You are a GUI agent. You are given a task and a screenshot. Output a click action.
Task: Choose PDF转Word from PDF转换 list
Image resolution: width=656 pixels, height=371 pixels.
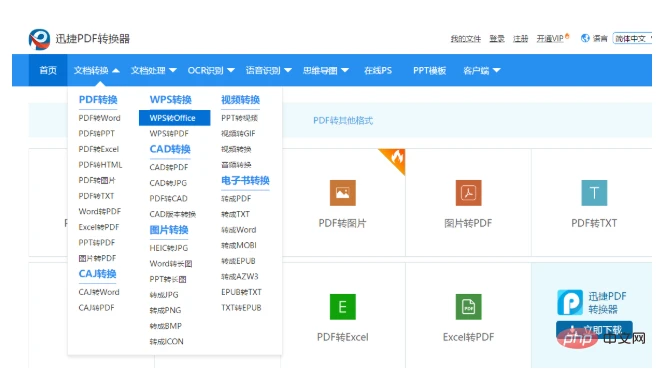100,118
